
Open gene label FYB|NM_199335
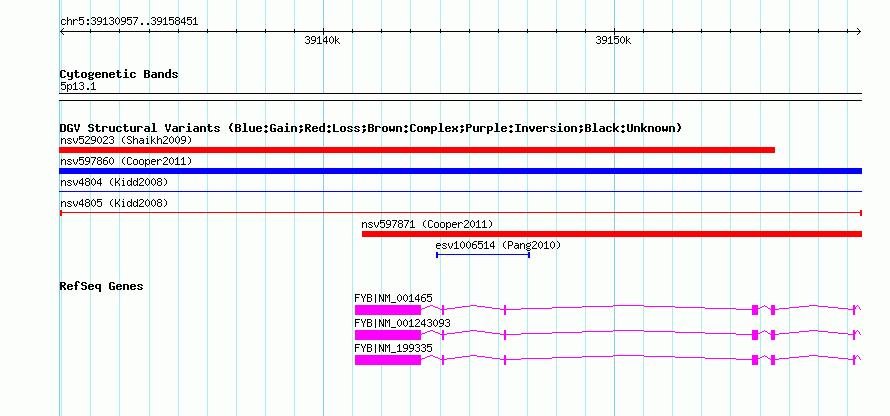click(x=393, y=348)
